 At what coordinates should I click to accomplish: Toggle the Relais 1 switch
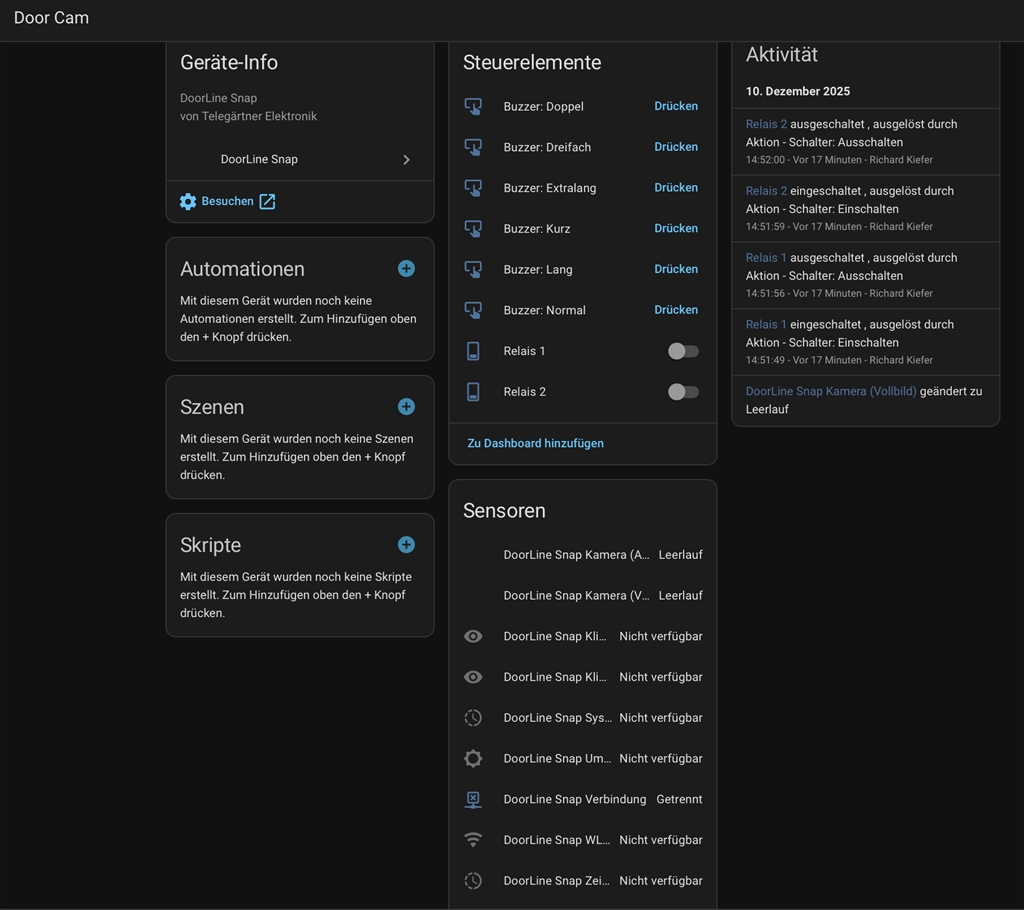pos(683,351)
